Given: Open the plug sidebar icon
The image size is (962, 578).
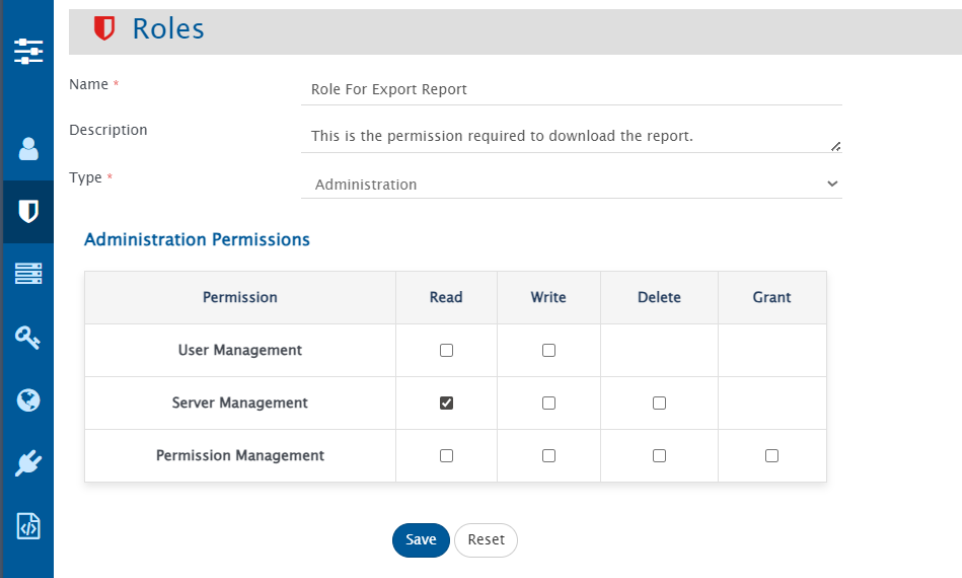Looking at the screenshot, I should point(28,463).
